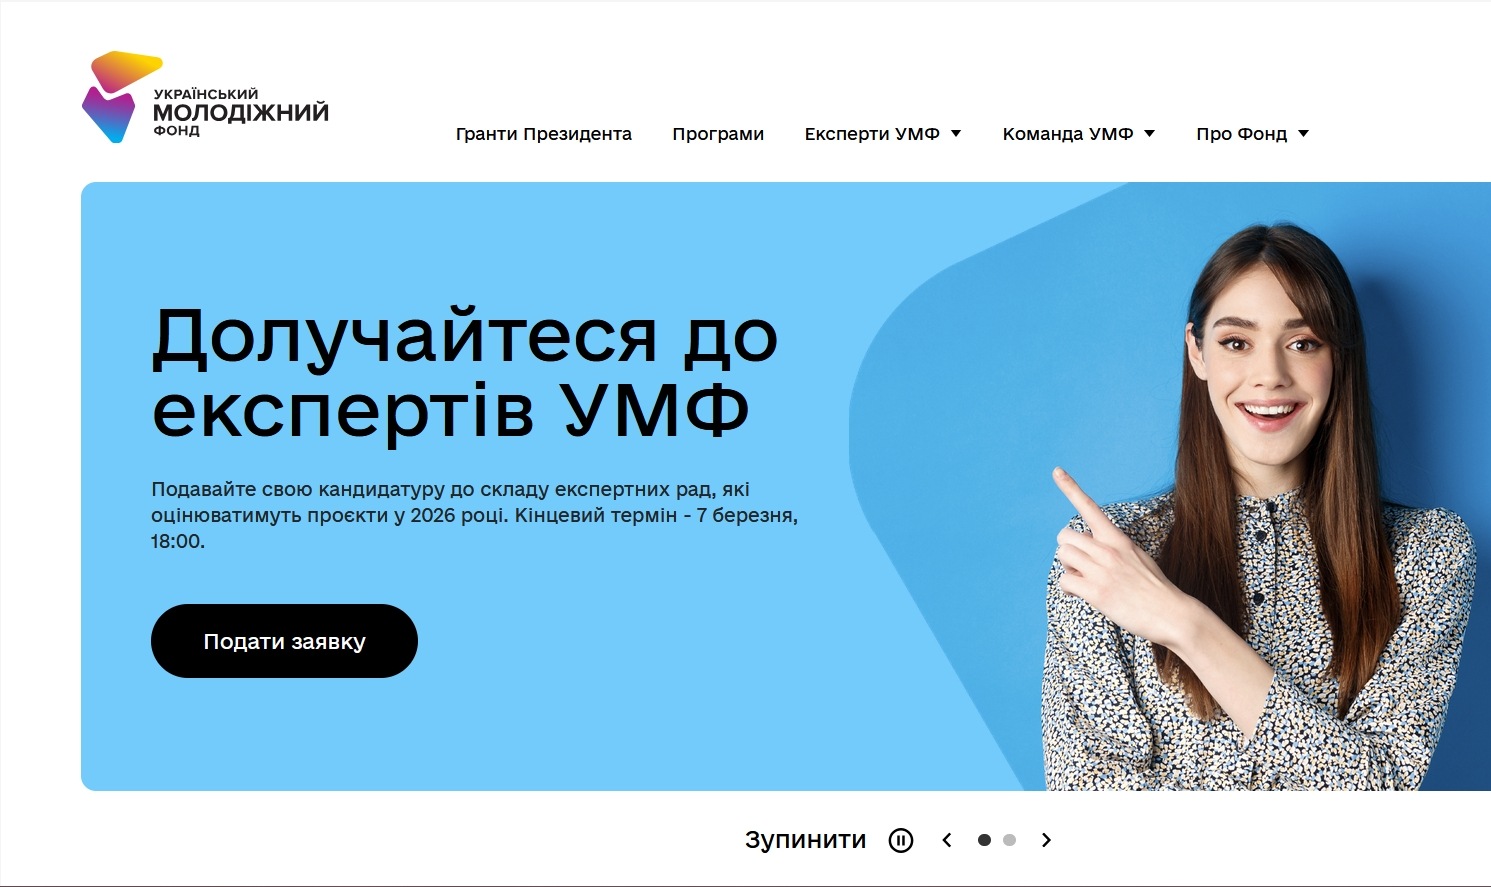
Task: Expand the Про Фонд dropdown arrow
Action: point(1303,134)
